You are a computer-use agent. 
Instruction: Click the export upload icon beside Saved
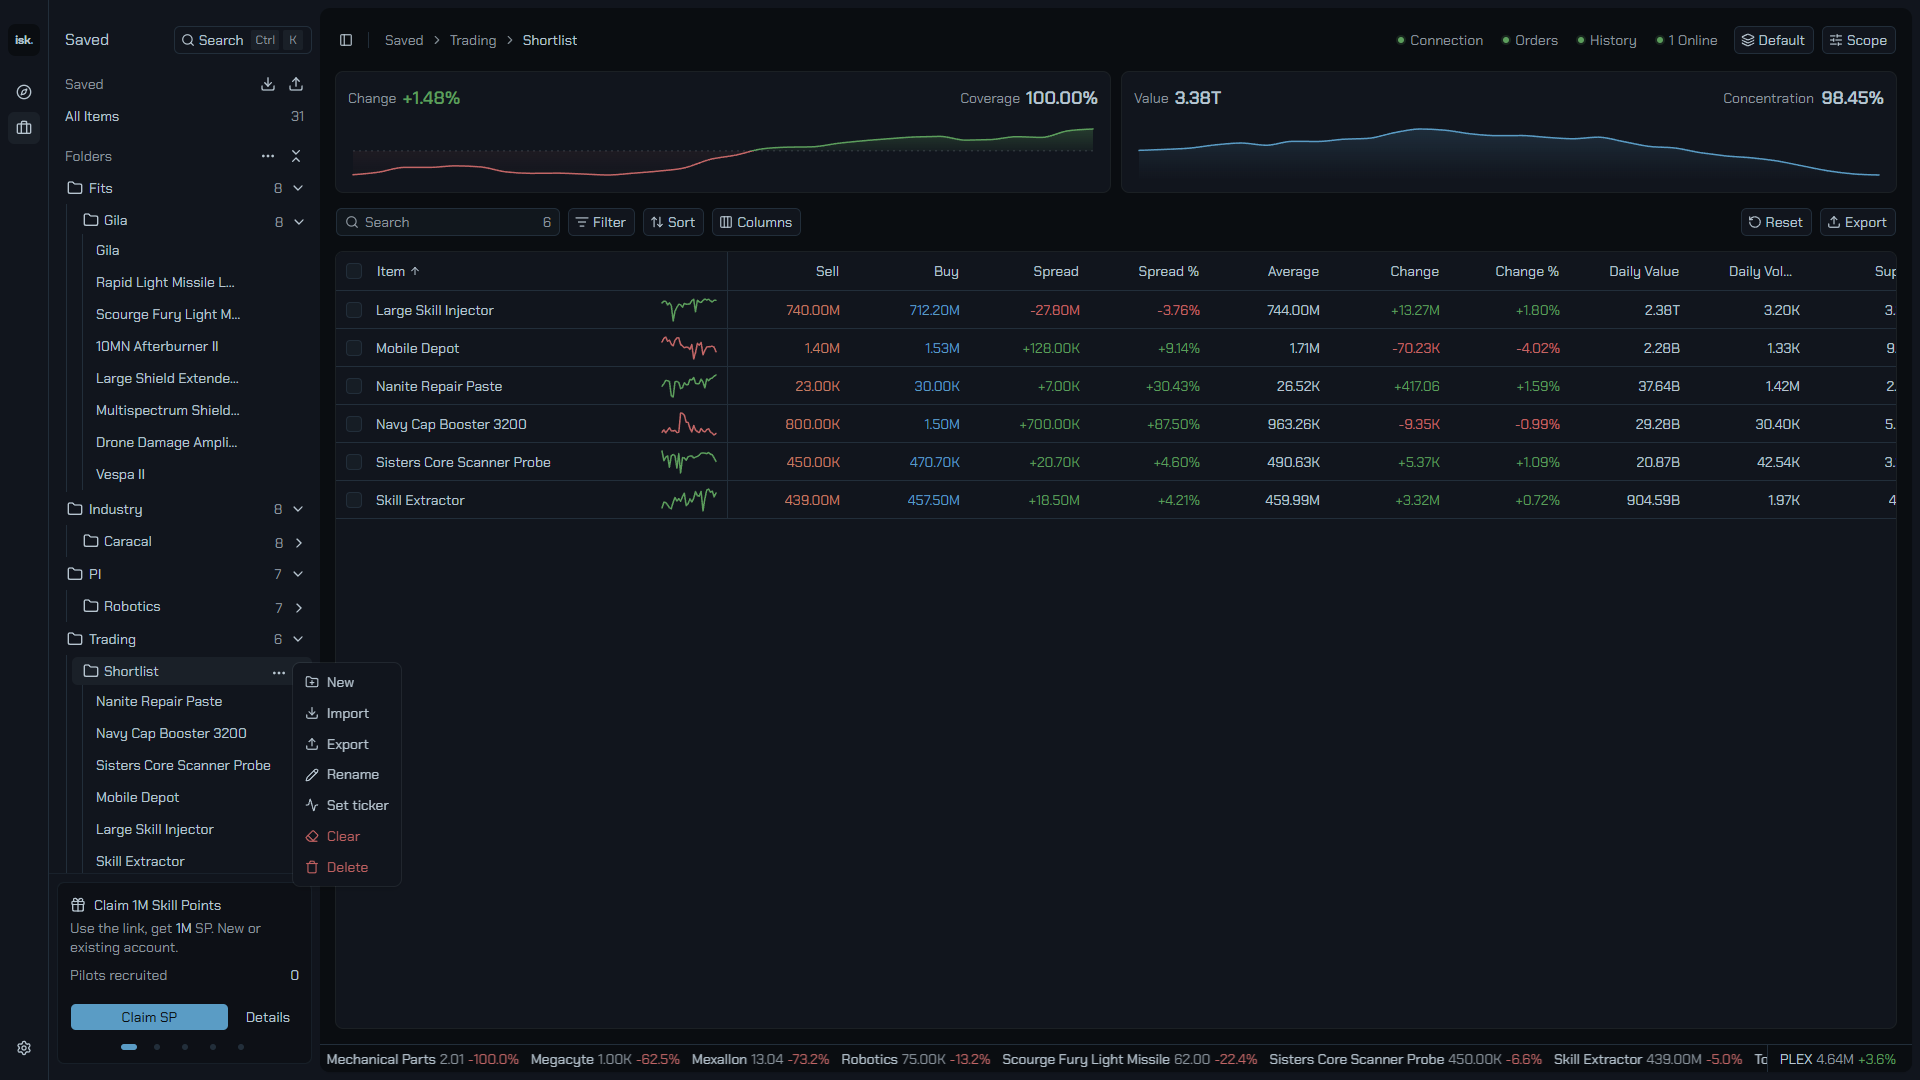tap(296, 84)
